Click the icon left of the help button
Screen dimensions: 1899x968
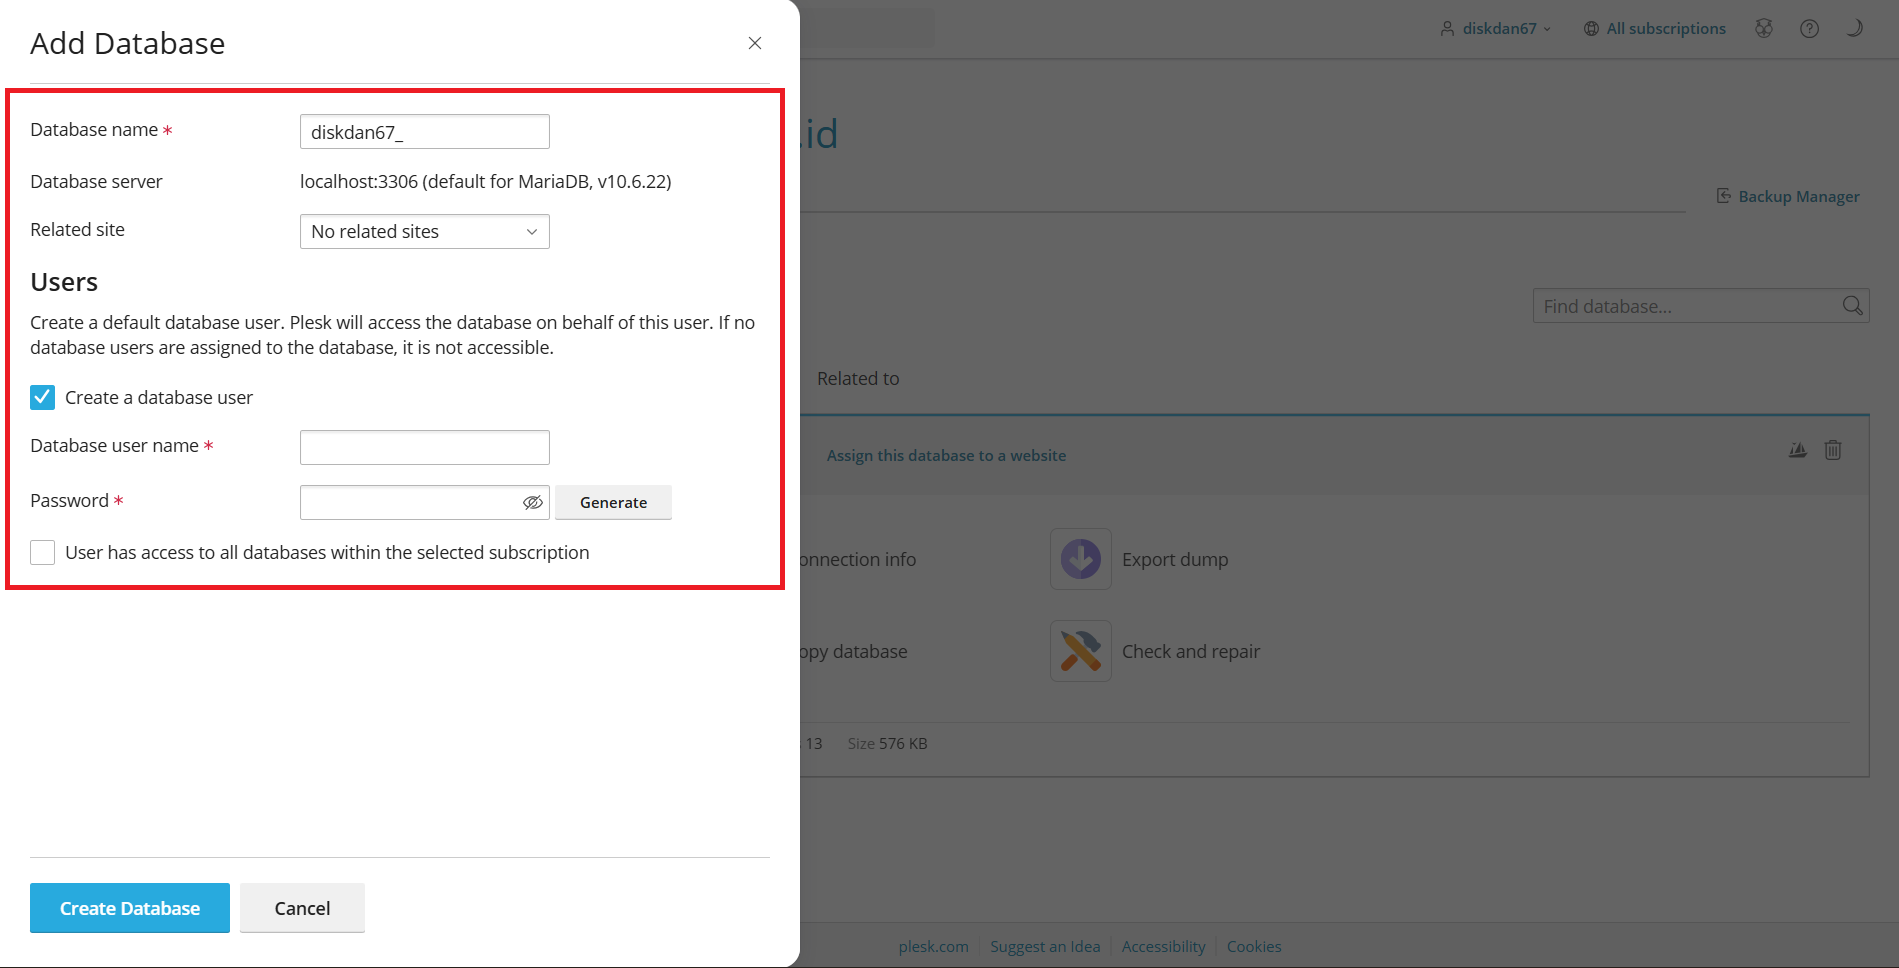click(1764, 29)
